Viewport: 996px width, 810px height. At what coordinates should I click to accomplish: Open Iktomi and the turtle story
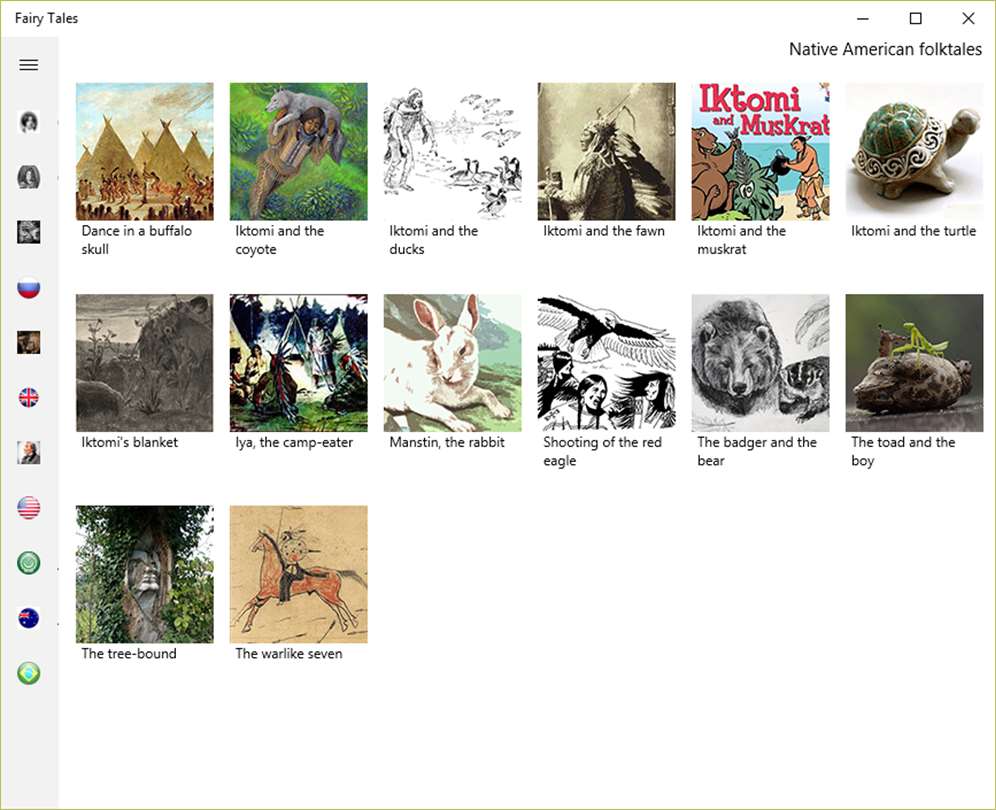point(914,151)
